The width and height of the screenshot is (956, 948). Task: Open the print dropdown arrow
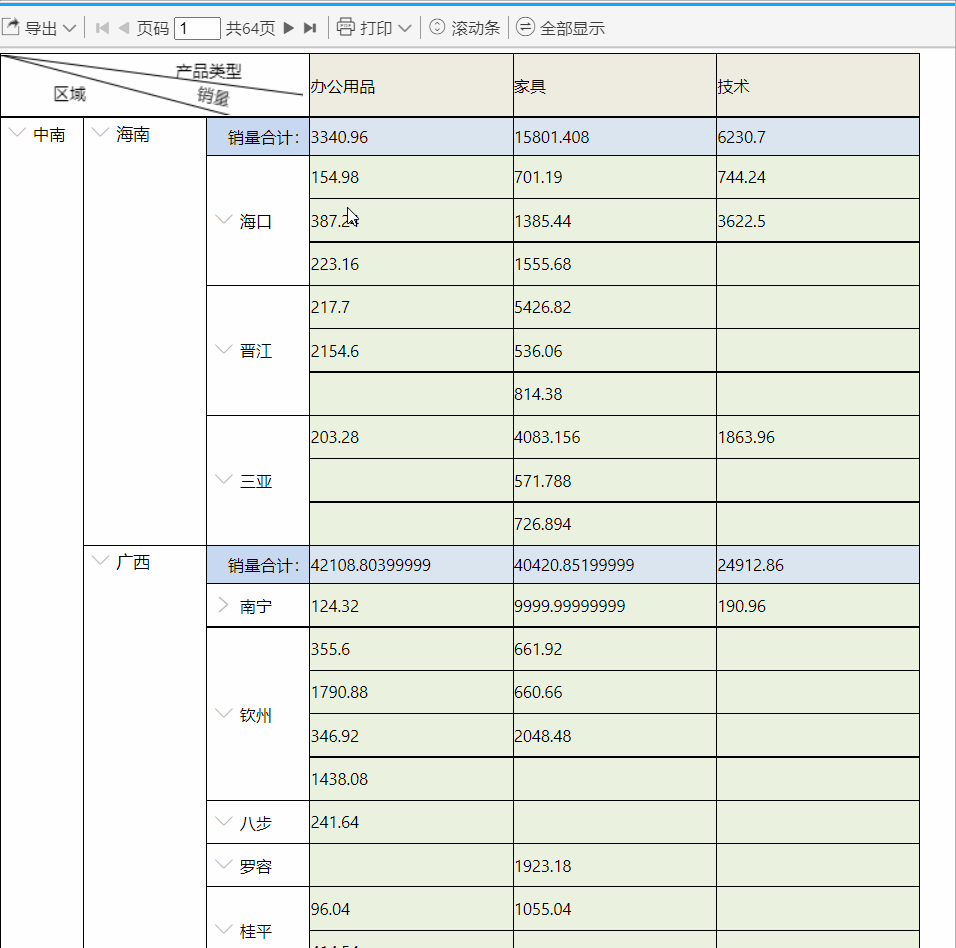click(405, 29)
